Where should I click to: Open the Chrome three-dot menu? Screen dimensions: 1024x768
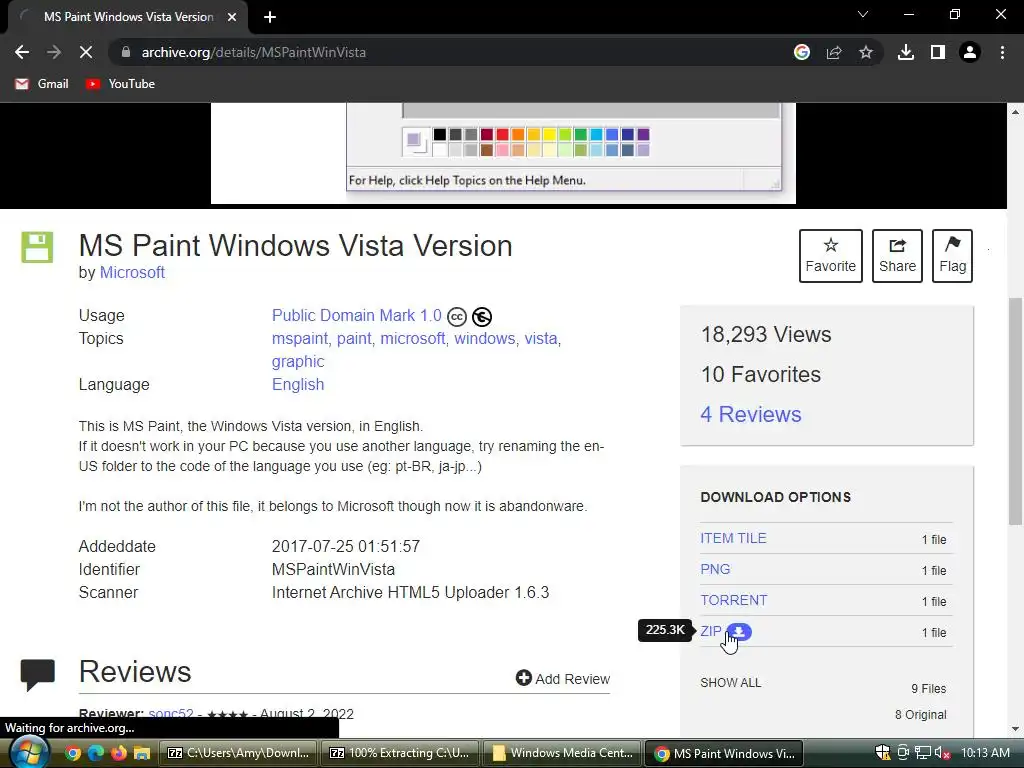point(1002,52)
